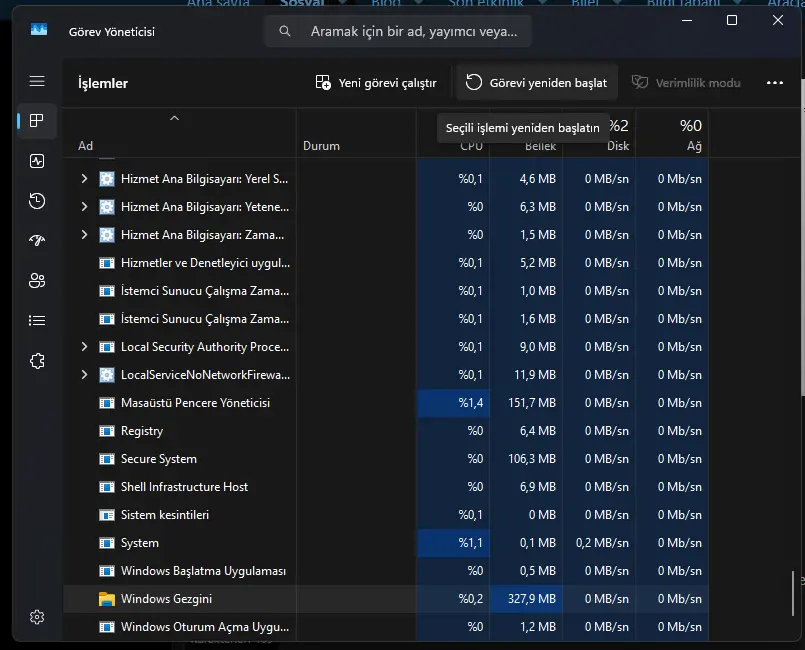Open the App history sidebar icon
This screenshot has width=805, height=650.
click(37, 201)
